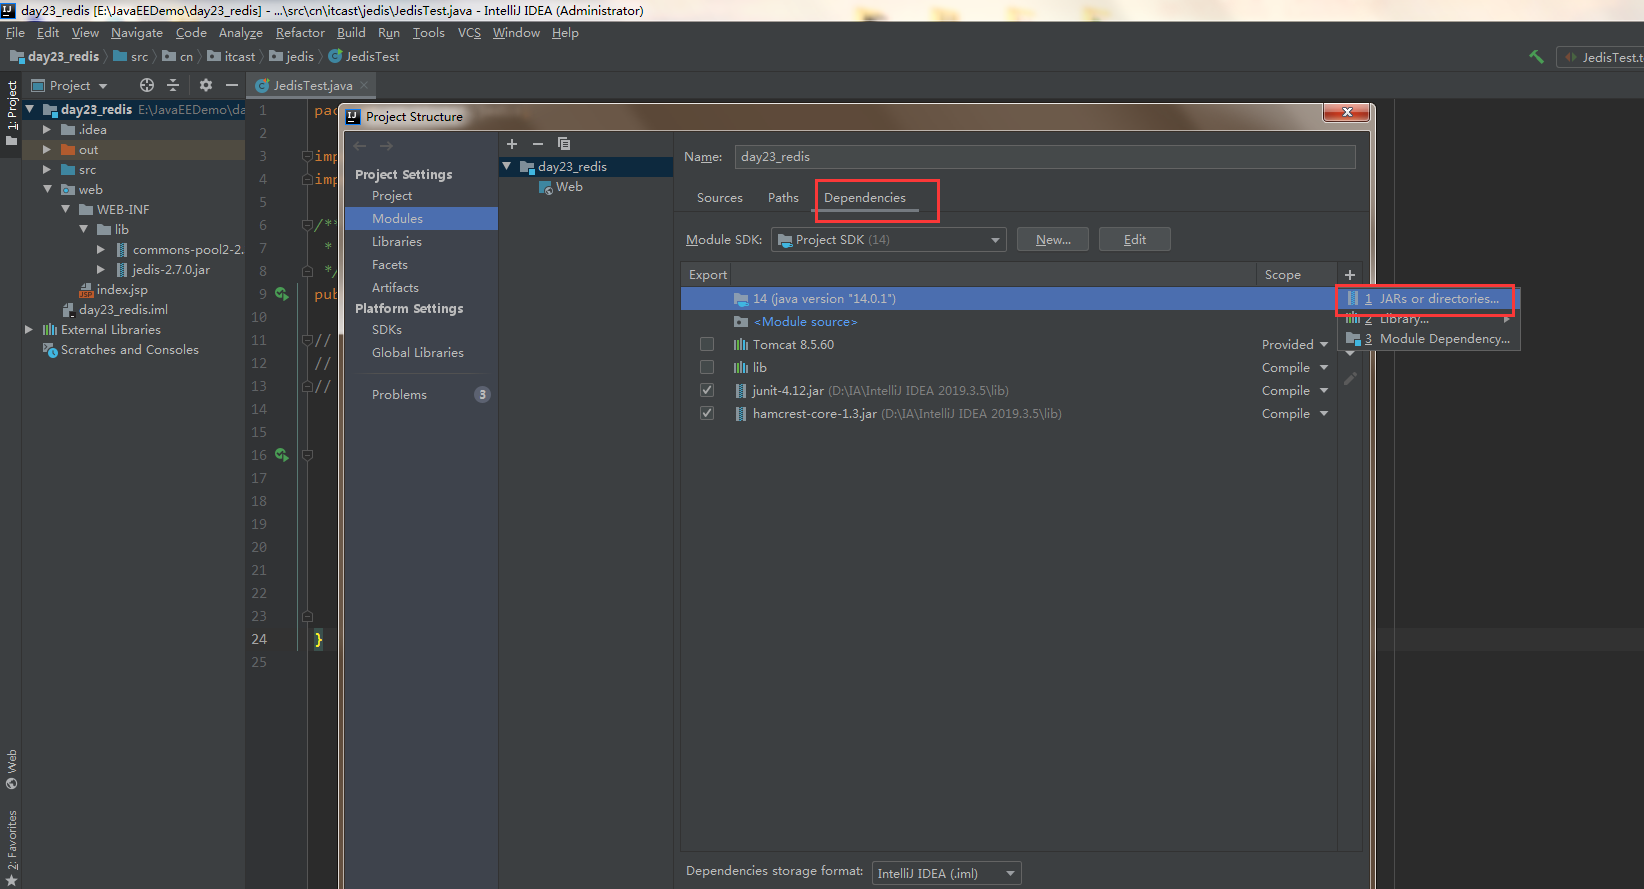The width and height of the screenshot is (1644, 889).
Task: Click the Back arrow in Project Structure
Action: point(360,146)
